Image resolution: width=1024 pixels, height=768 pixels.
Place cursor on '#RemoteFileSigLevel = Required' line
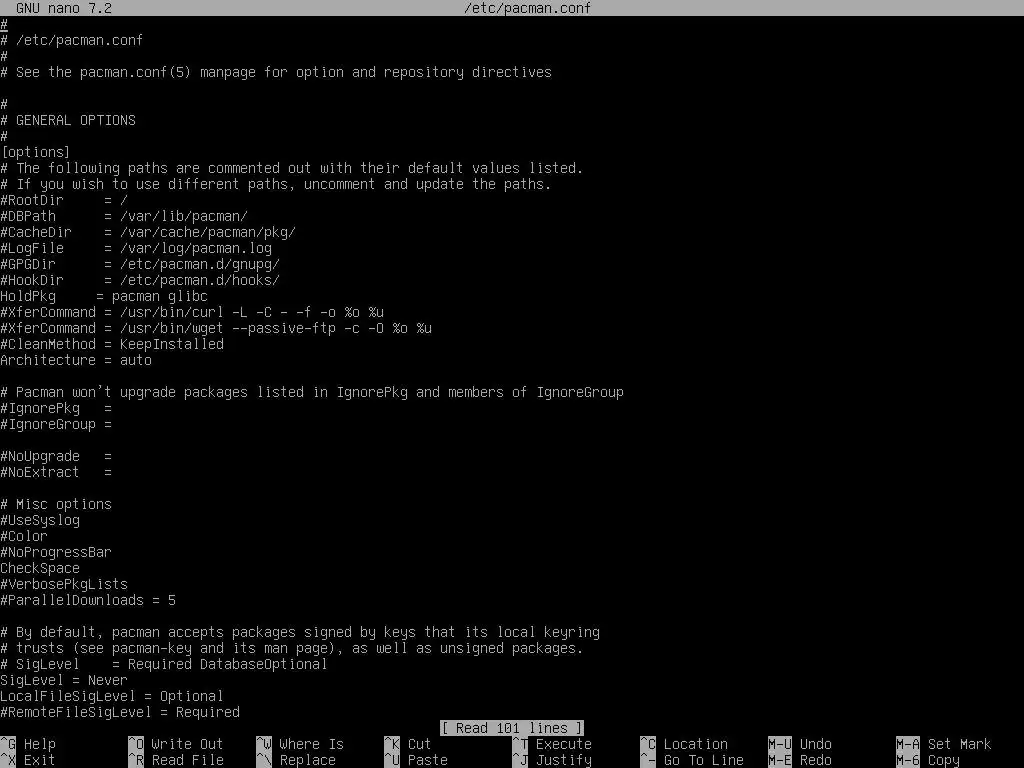pos(120,712)
